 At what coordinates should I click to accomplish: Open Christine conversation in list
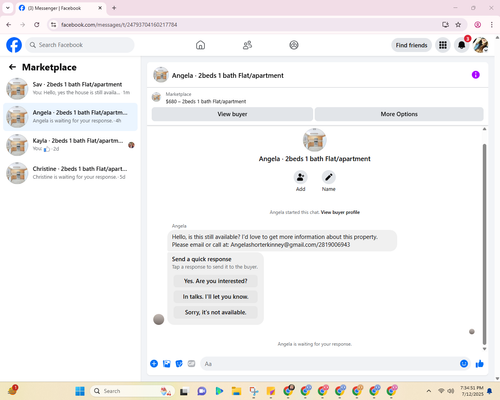coord(70,173)
